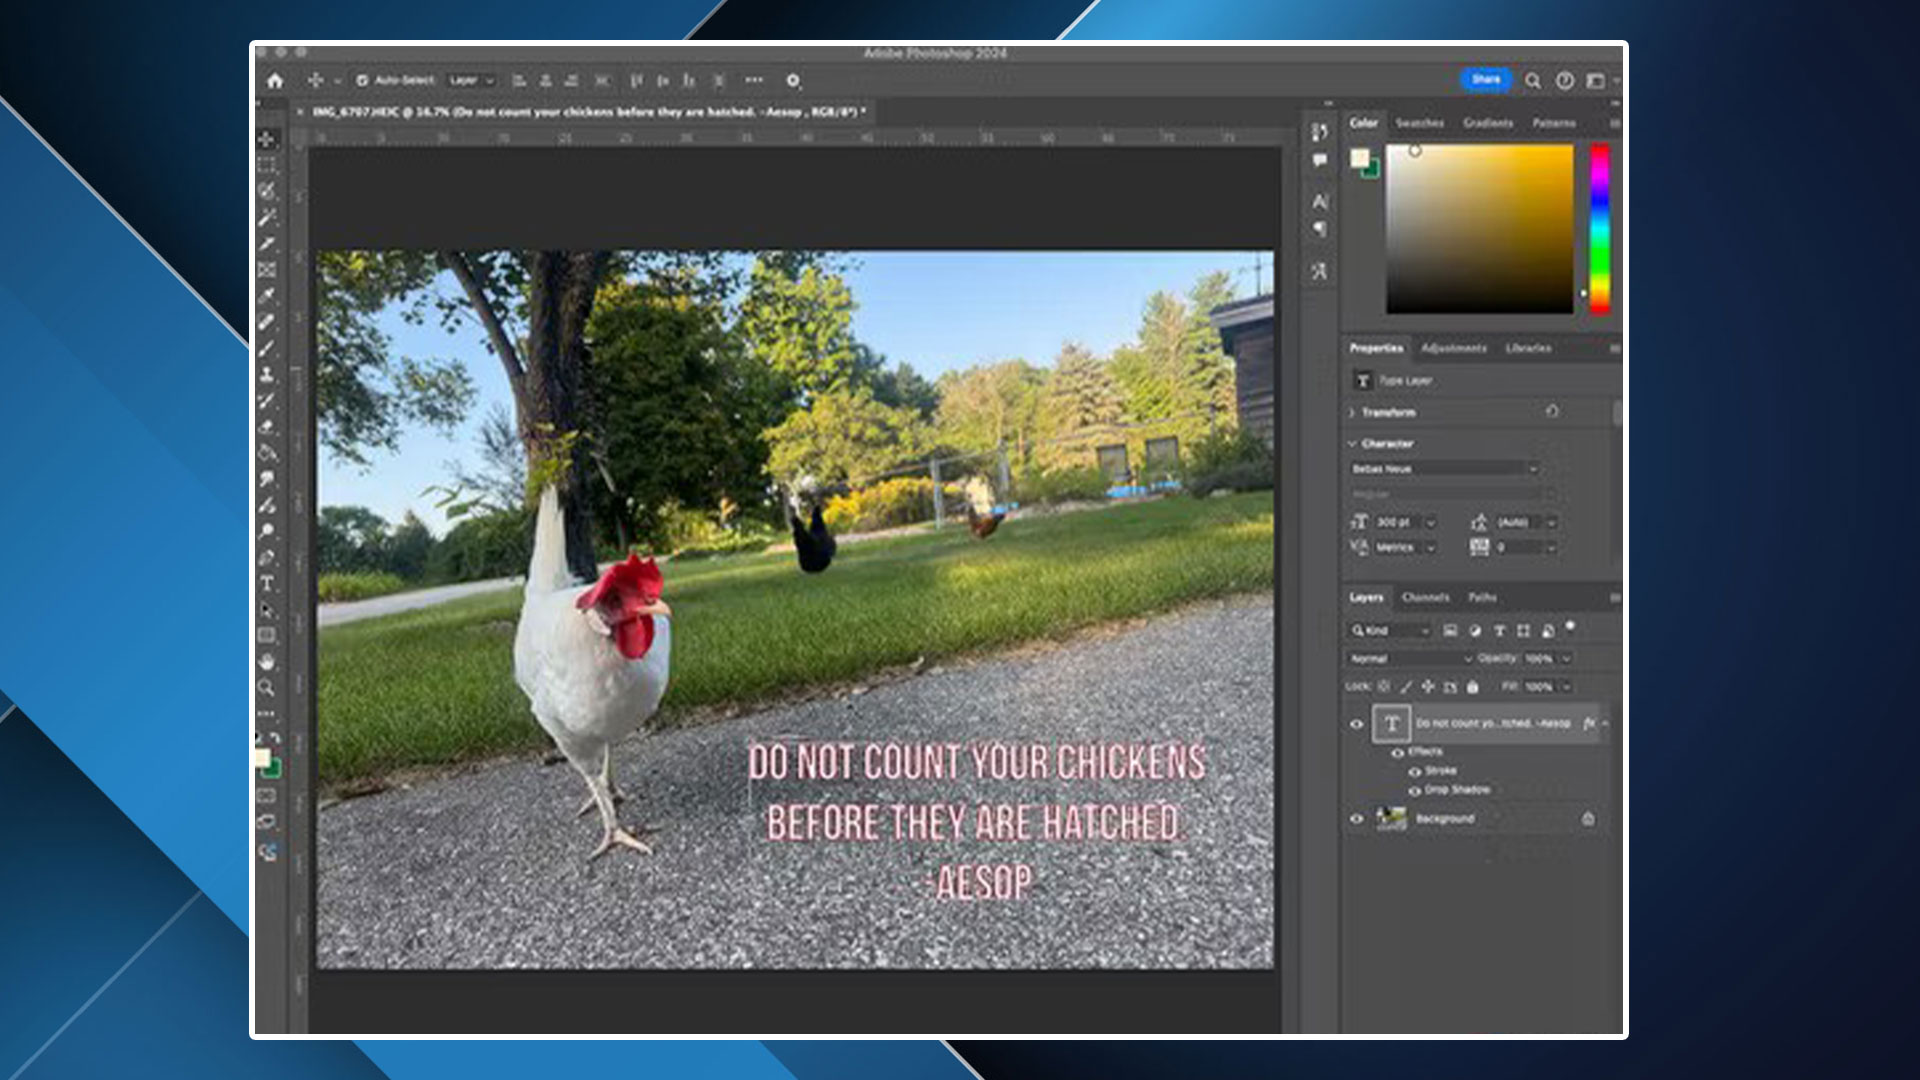Hide the Background layer eye icon
This screenshot has width=1920, height=1080.
[1357, 818]
